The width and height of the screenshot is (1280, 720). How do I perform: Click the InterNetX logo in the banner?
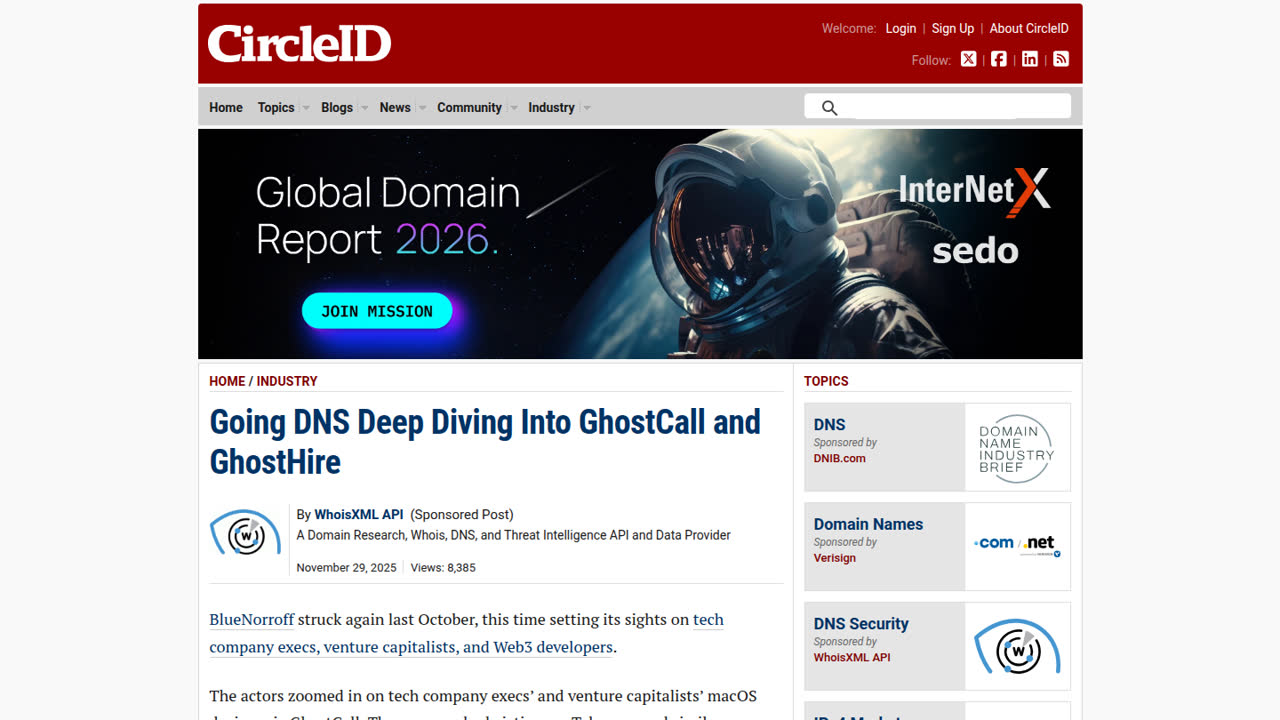coord(975,191)
